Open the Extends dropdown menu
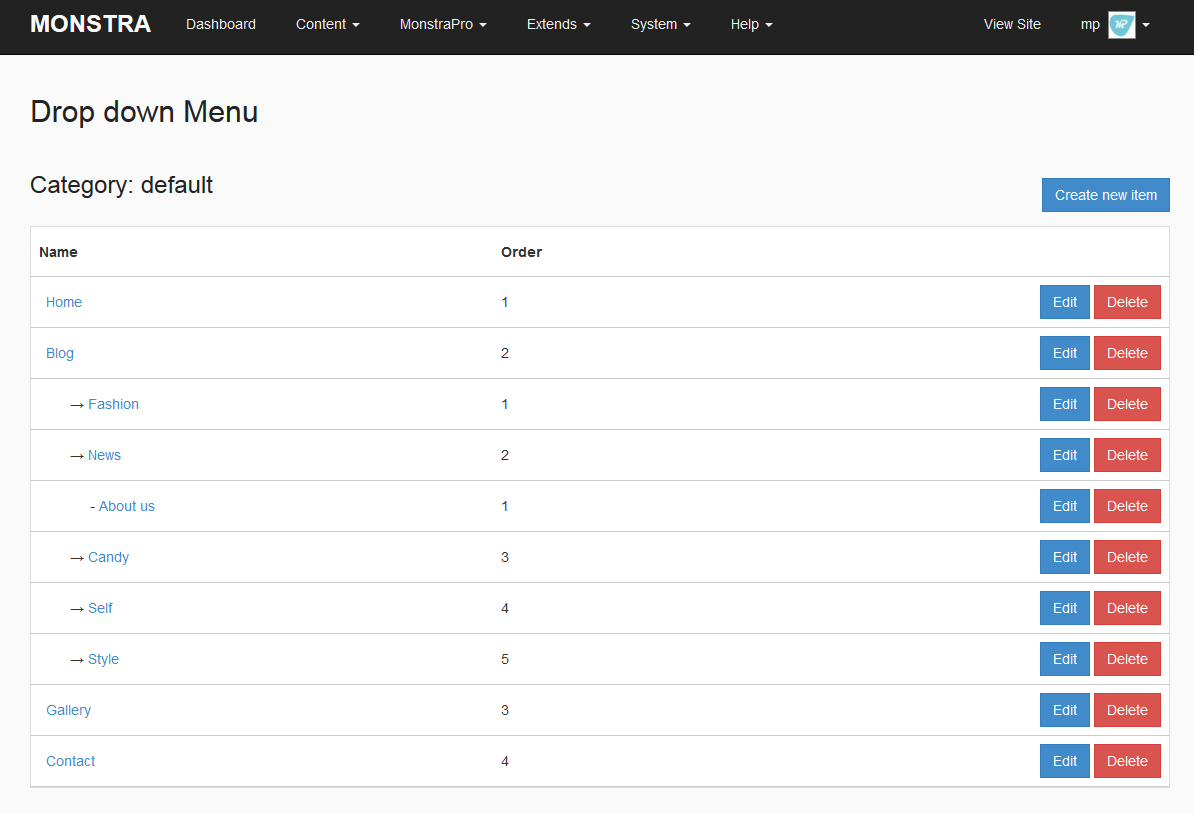 point(558,24)
